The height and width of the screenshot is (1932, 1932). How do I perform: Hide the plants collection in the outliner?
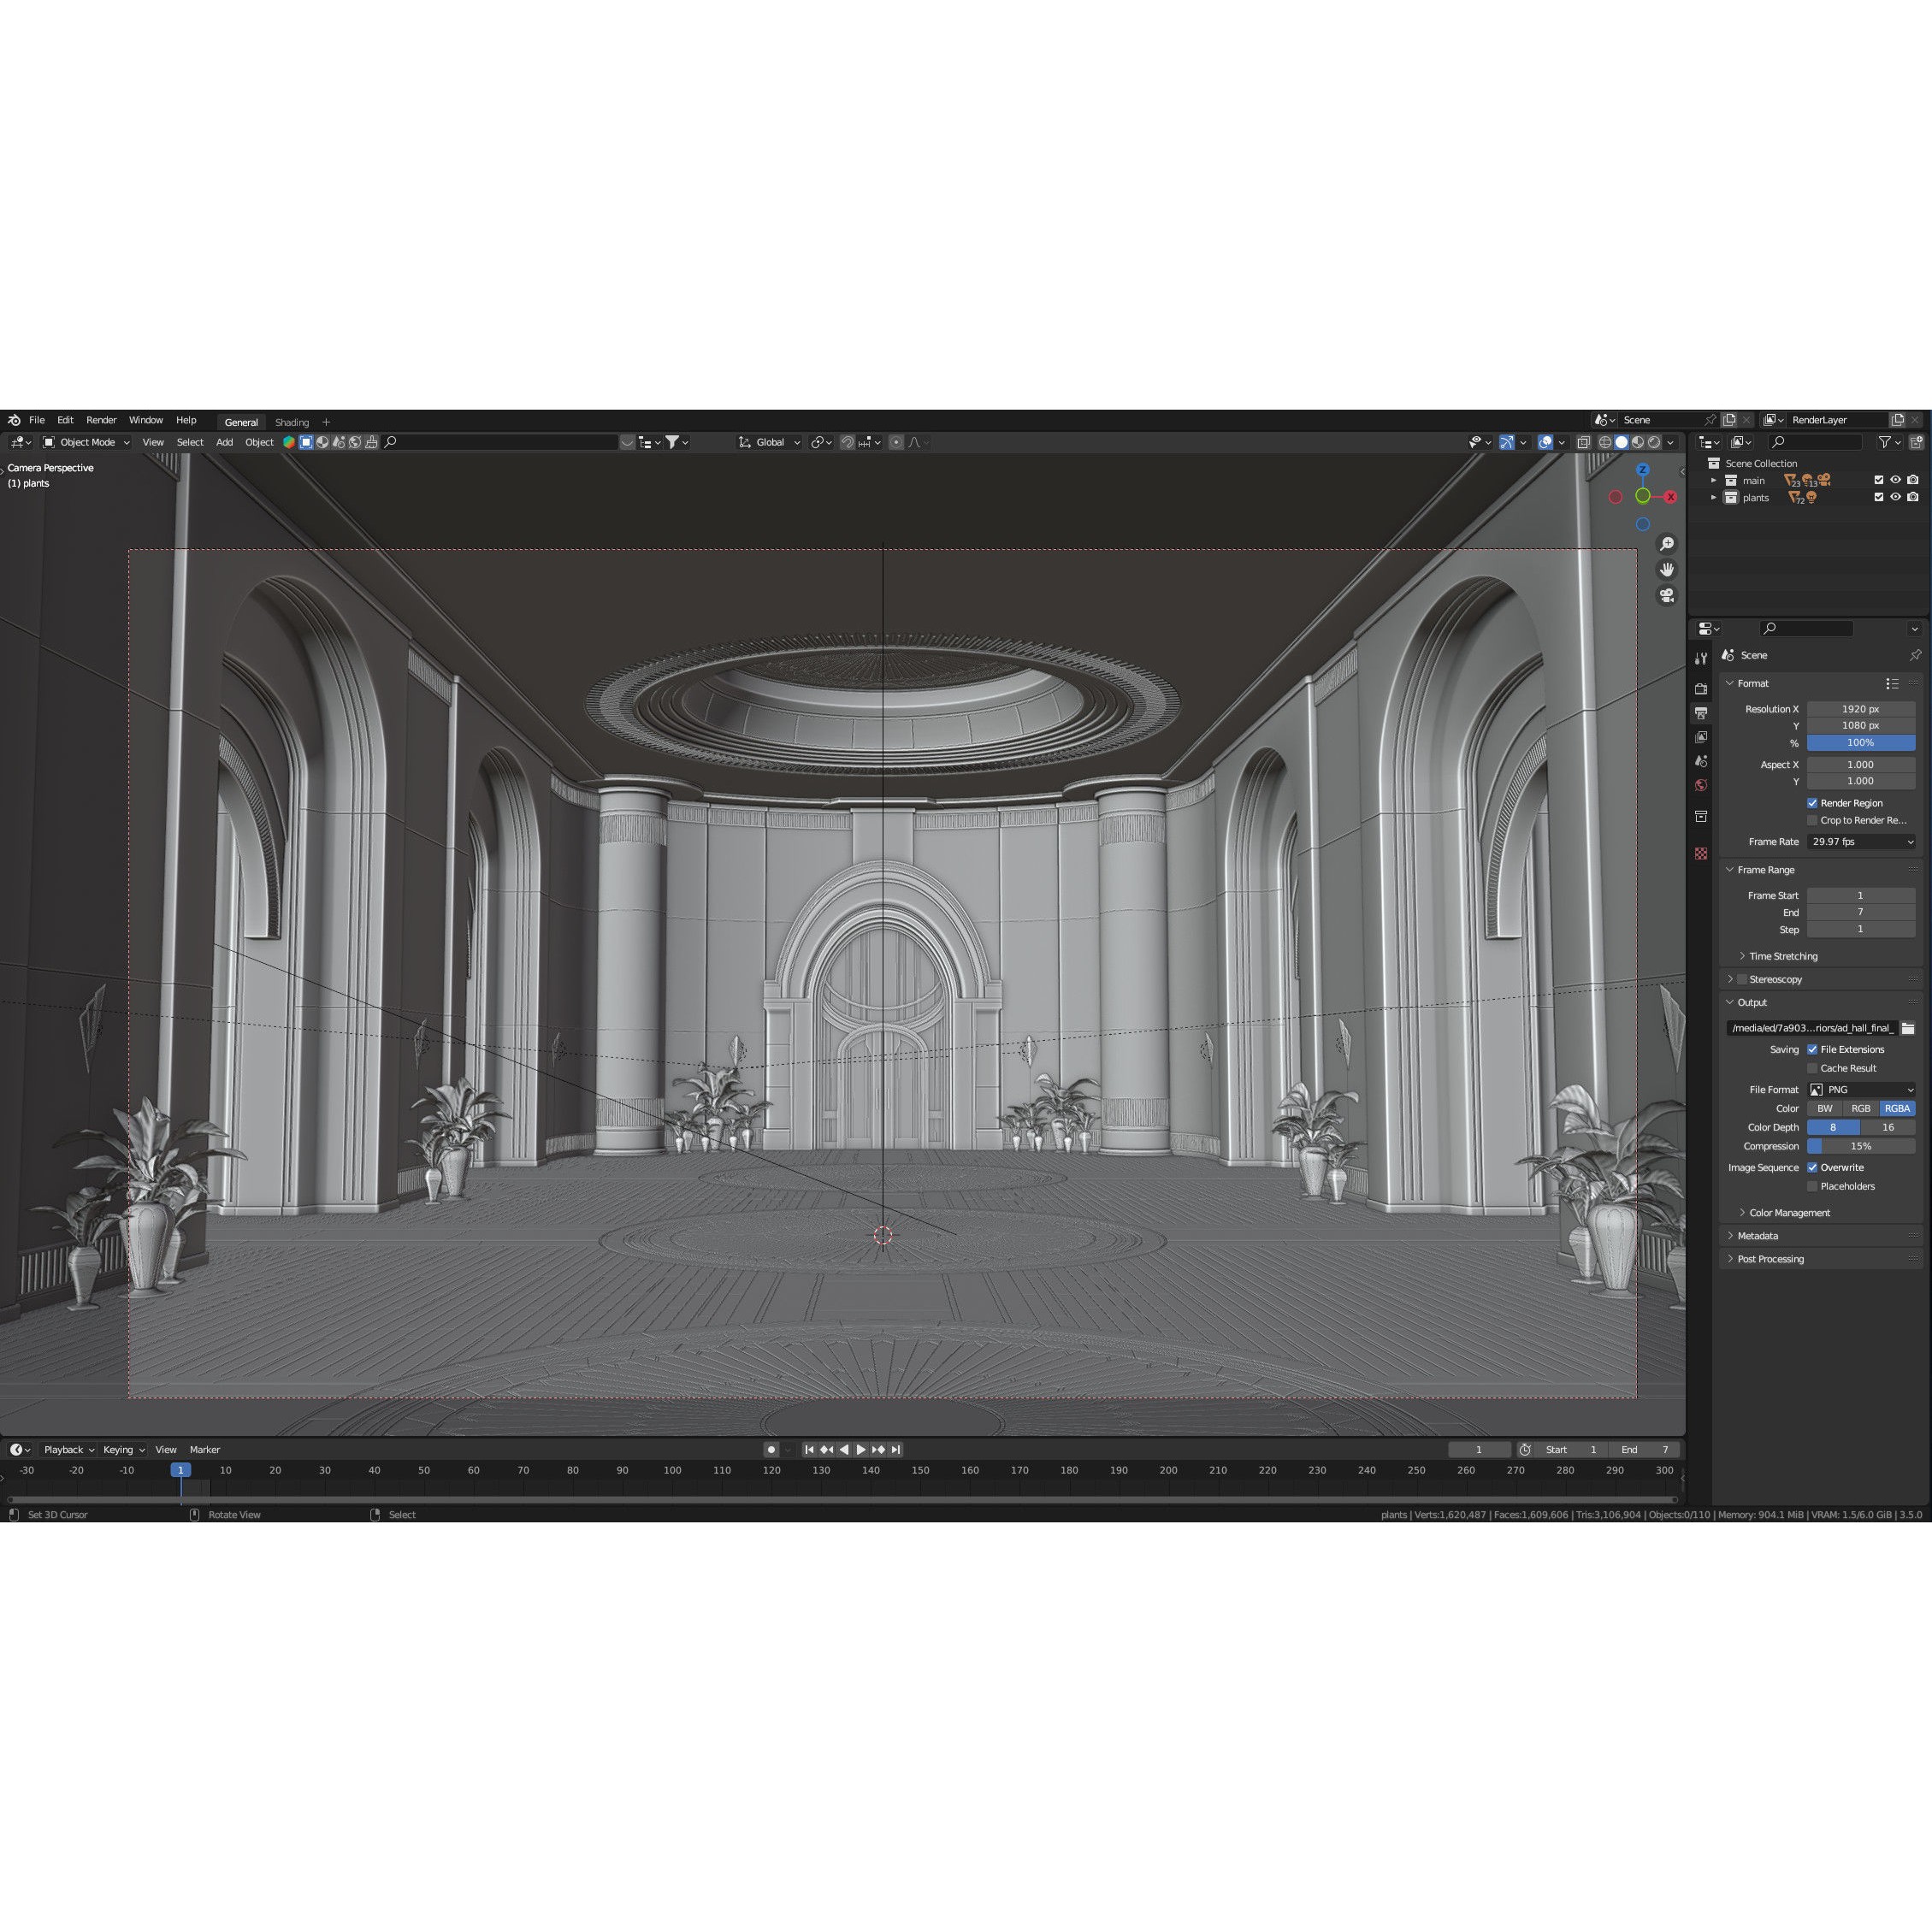[x=1896, y=497]
